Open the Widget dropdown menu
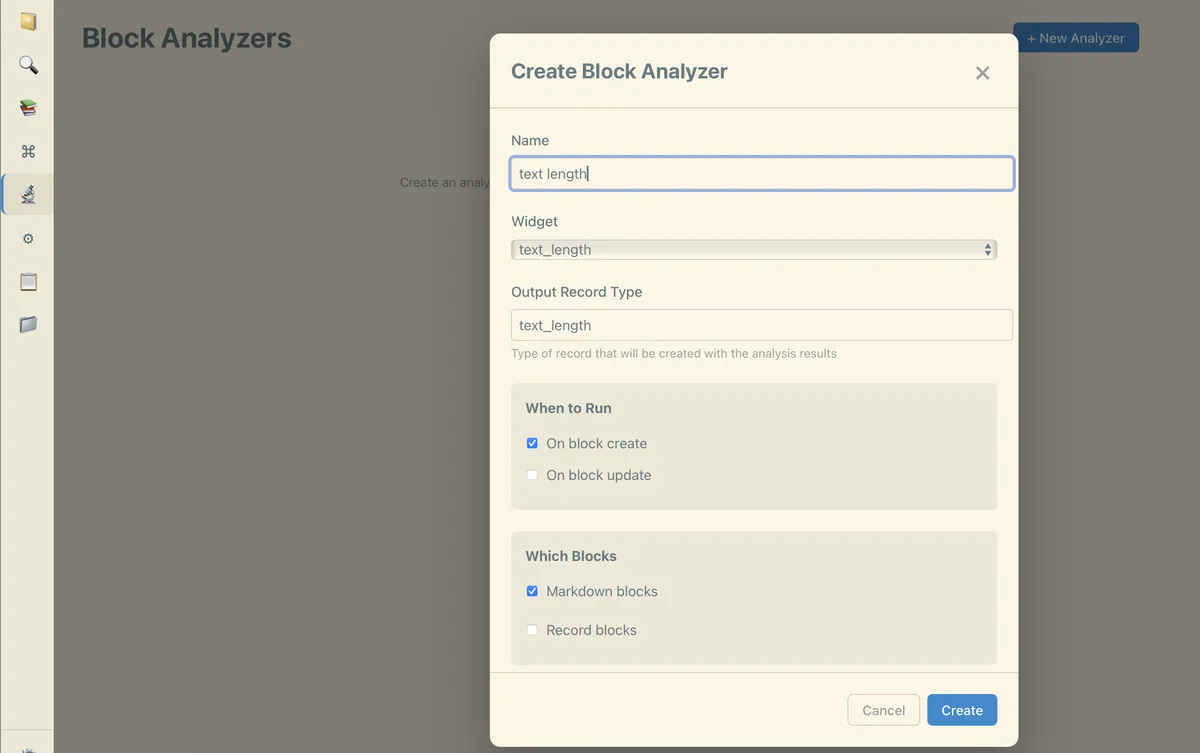This screenshot has height=753, width=1200. [753, 250]
